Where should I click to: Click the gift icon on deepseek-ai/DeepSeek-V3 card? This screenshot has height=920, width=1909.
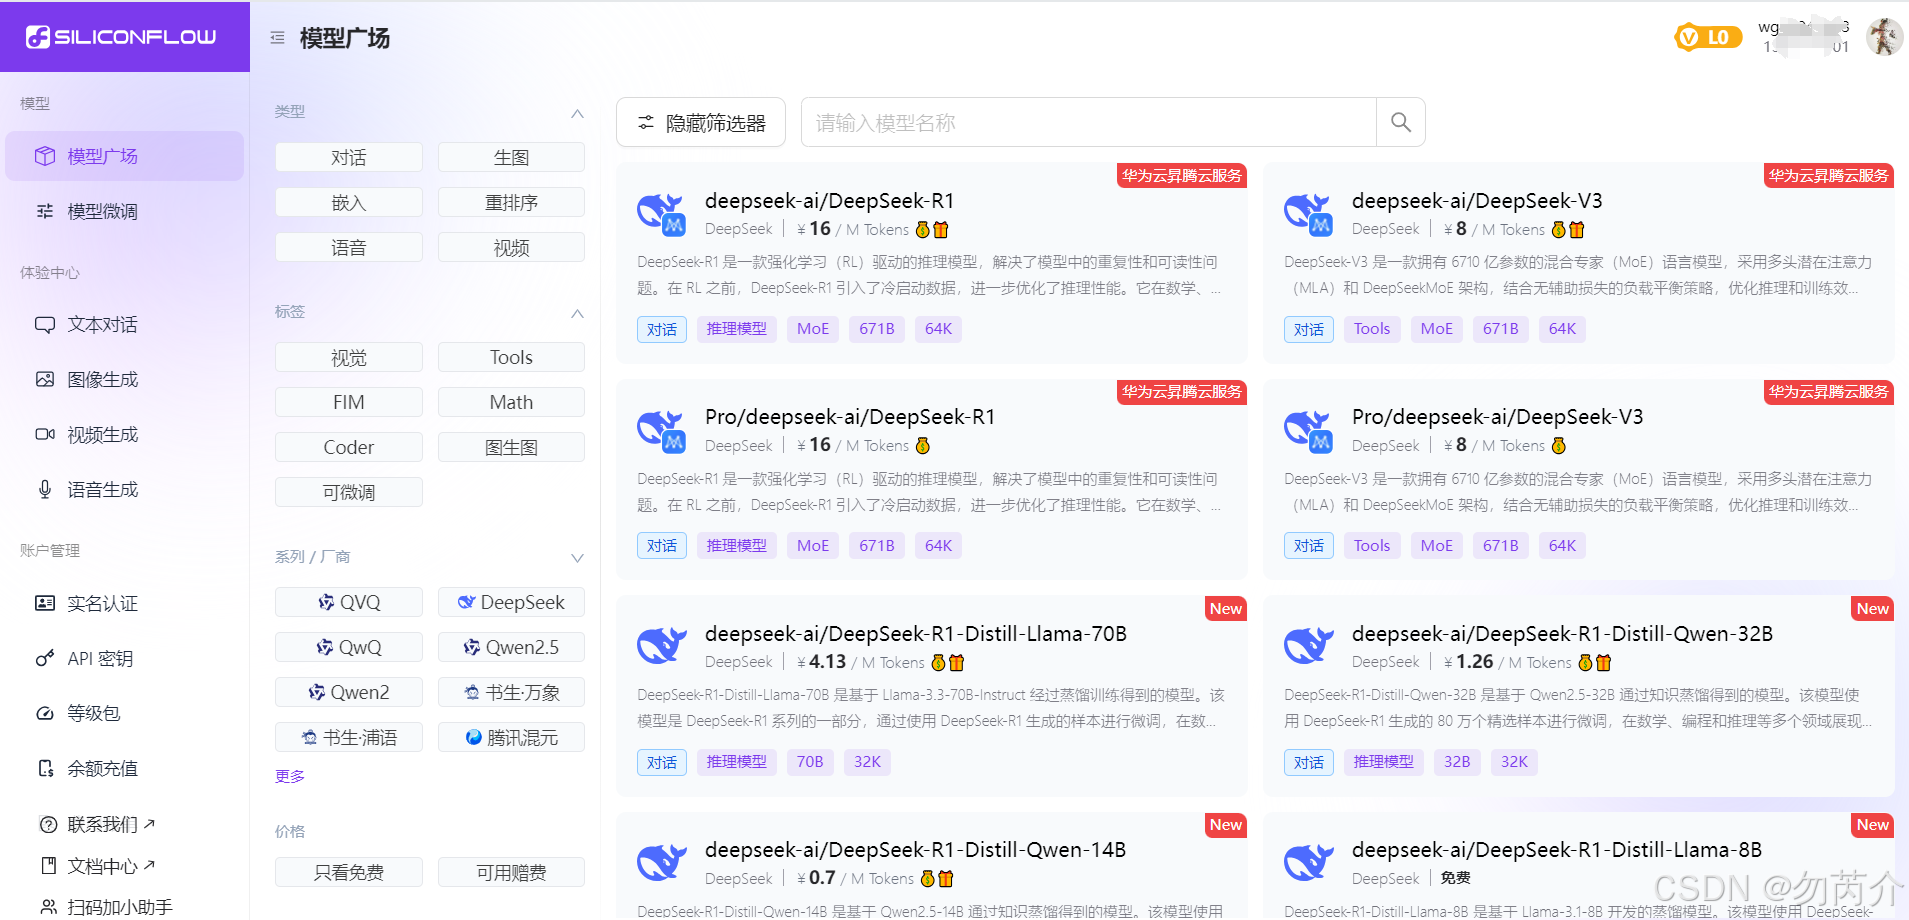[x=1577, y=230]
